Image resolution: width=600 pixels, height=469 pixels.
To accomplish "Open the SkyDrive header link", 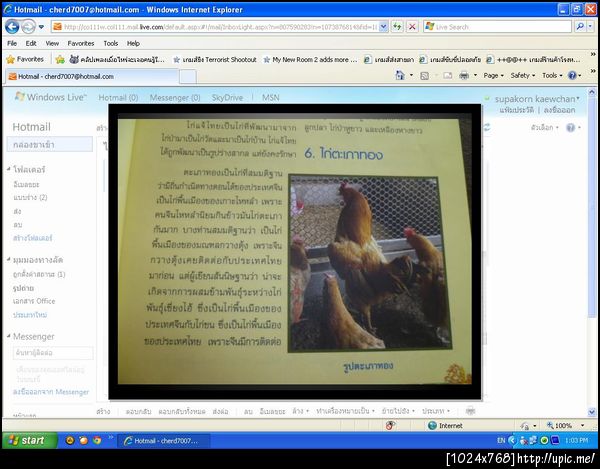I will pyautogui.click(x=227, y=98).
